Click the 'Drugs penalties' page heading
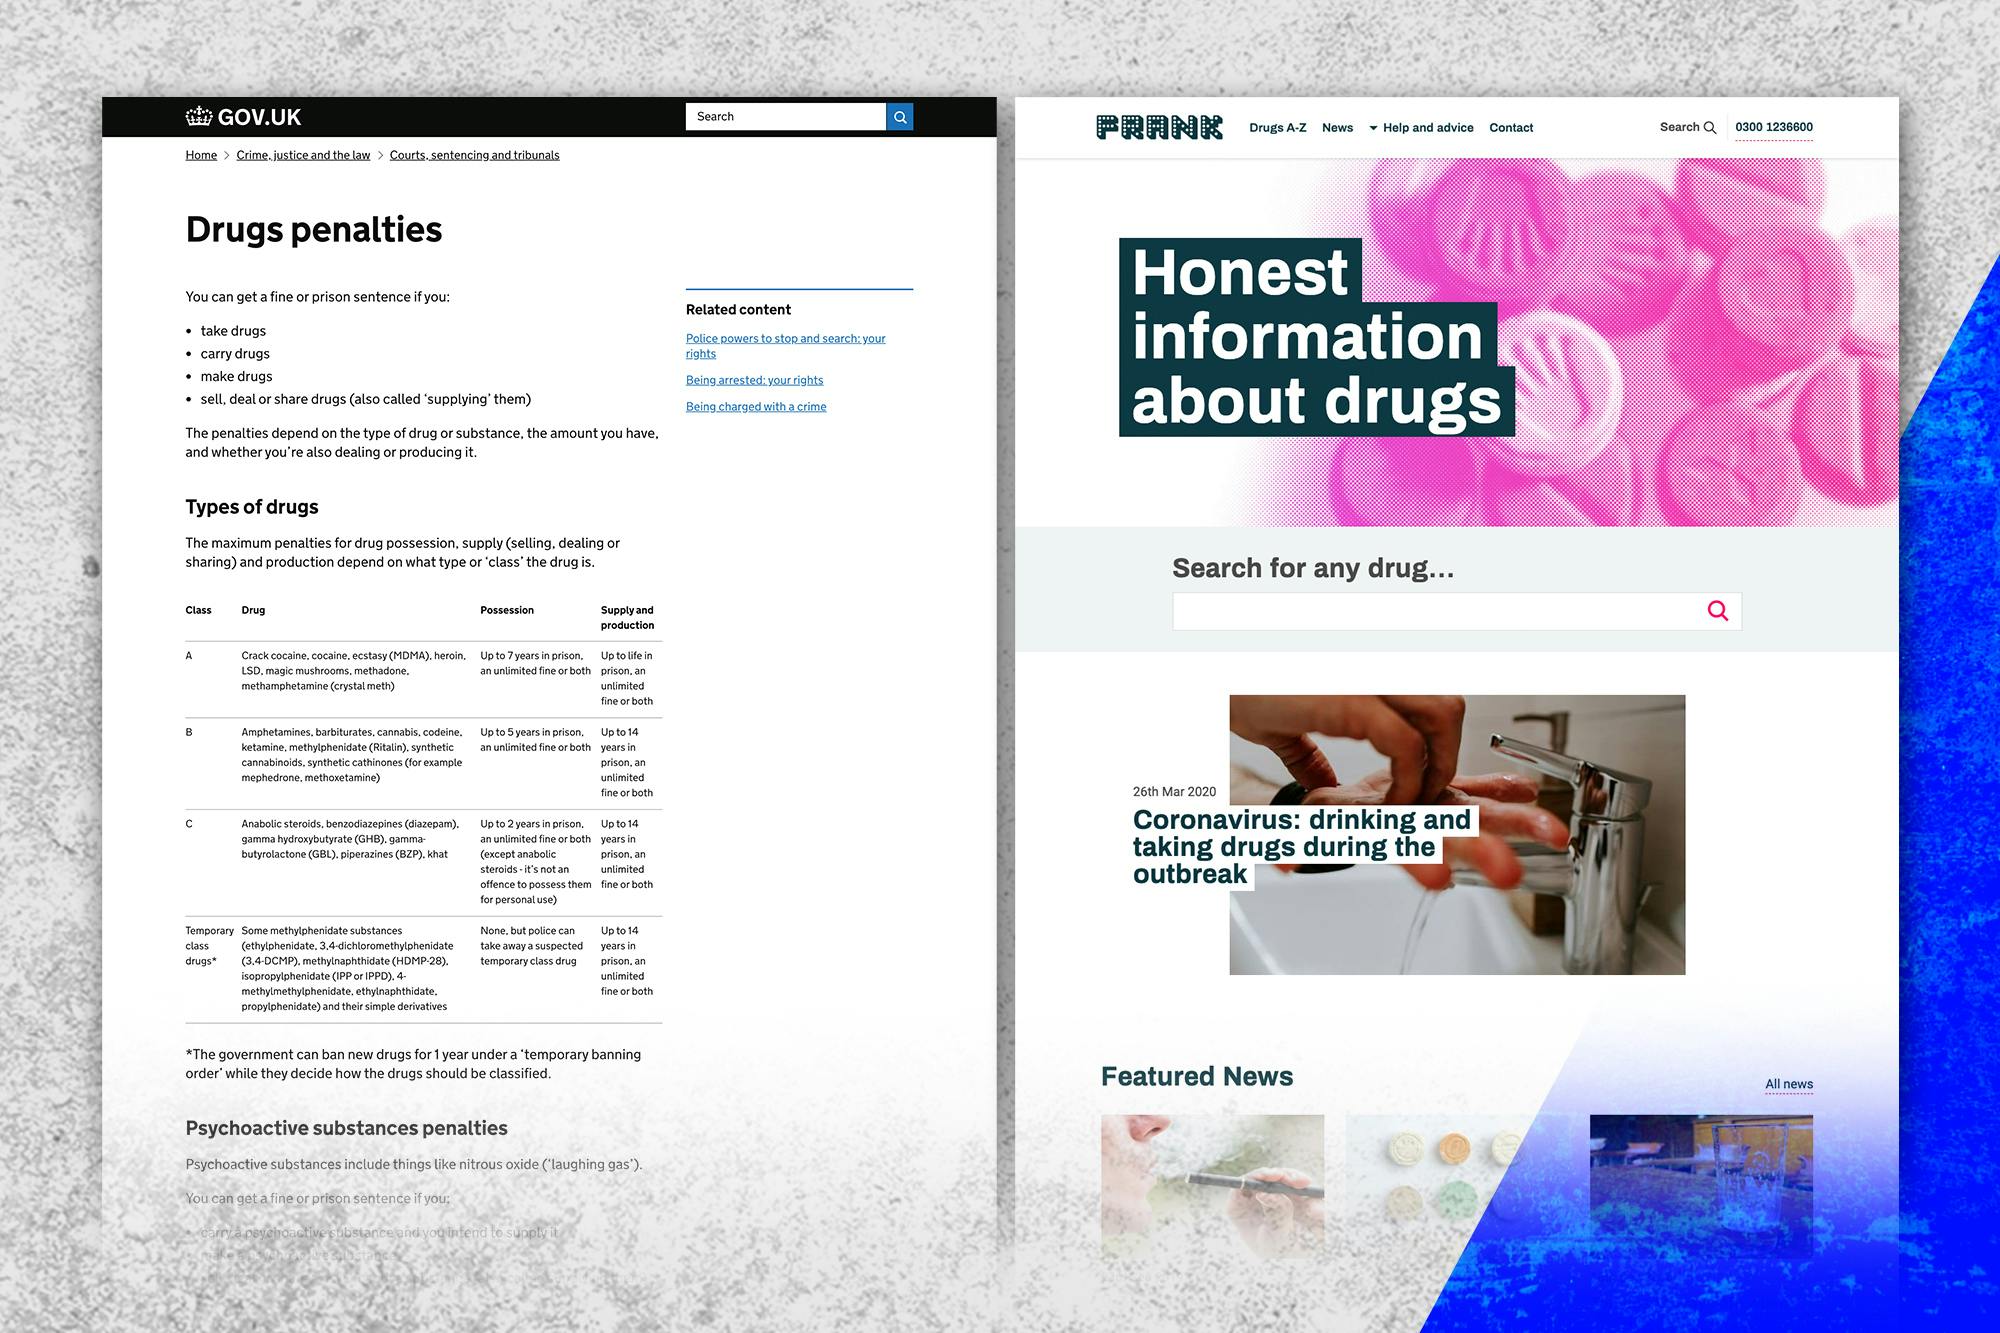This screenshot has height=1333, width=2000. click(x=314, y=229)
